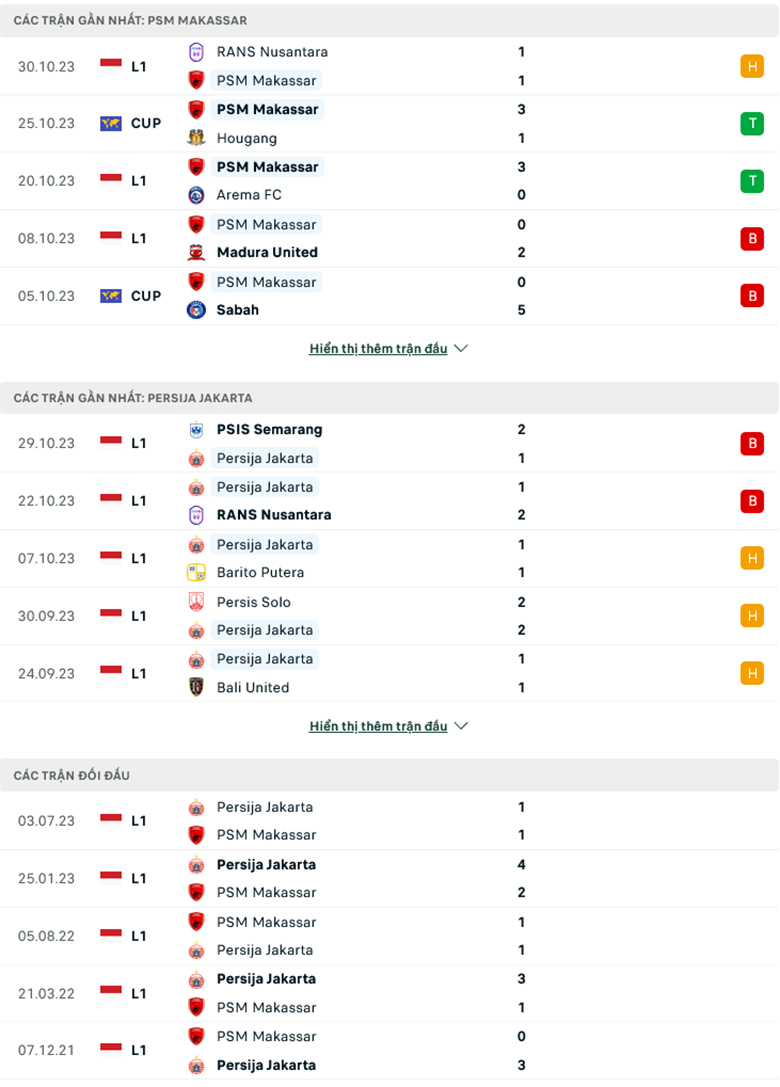
Task: Click the yellow H result badge for RANS match
Action: pos(751,66)
